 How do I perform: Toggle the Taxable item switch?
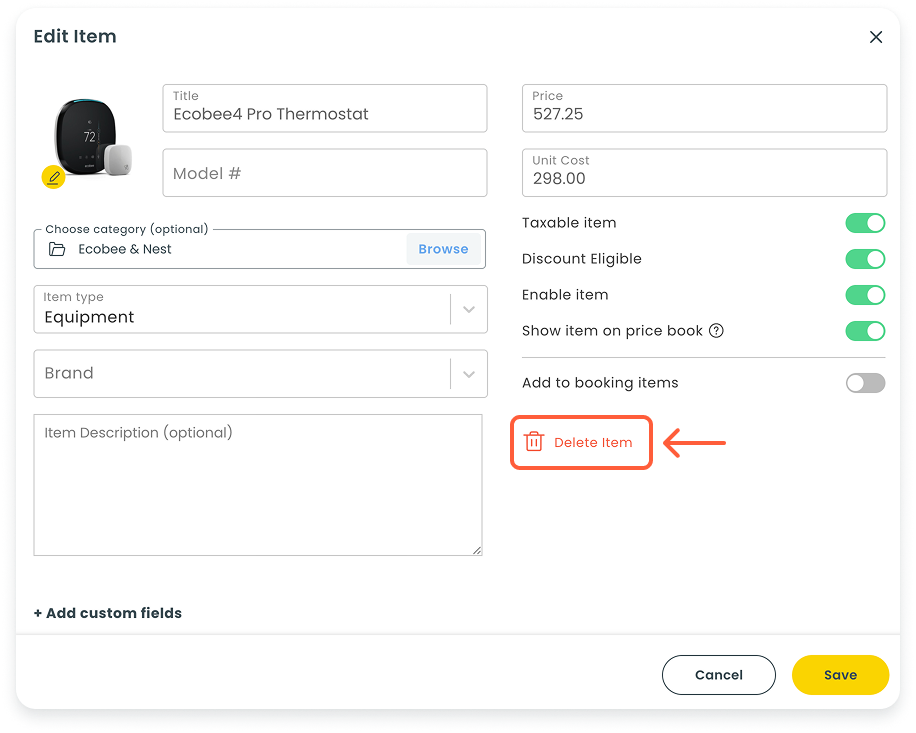[x=865, y=223]
